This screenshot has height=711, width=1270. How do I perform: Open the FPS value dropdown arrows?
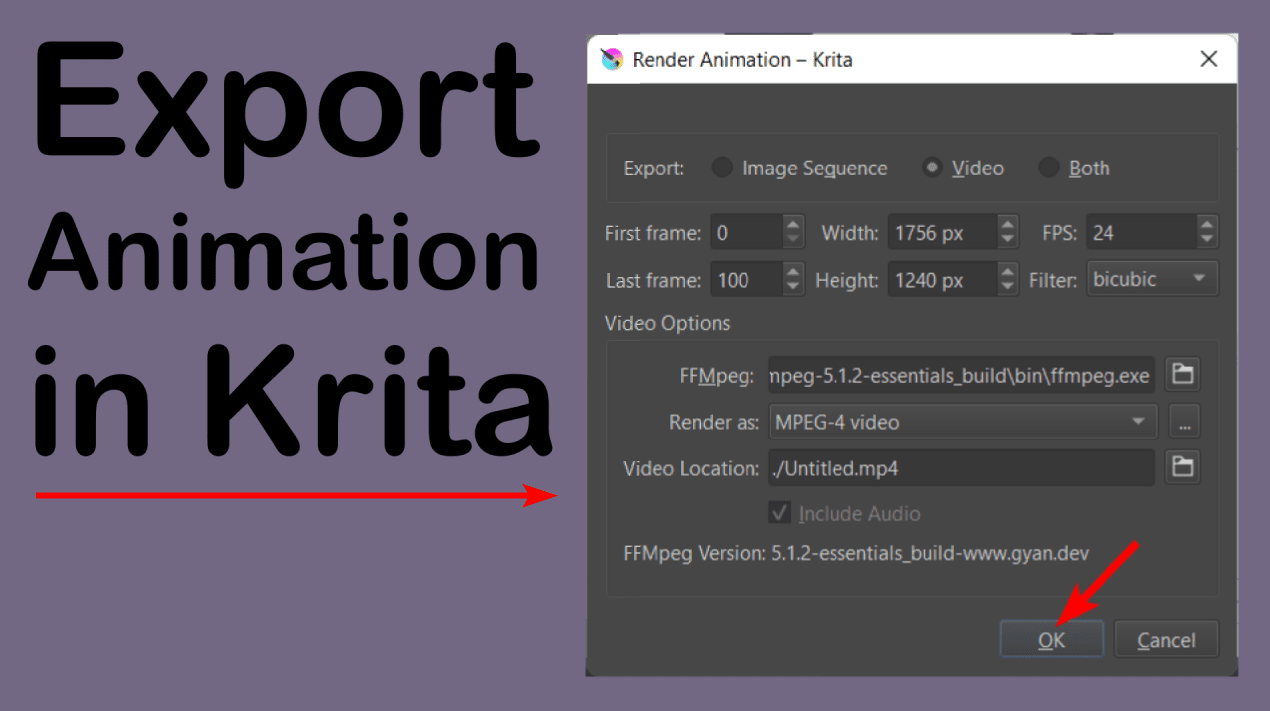[1206, 231]
